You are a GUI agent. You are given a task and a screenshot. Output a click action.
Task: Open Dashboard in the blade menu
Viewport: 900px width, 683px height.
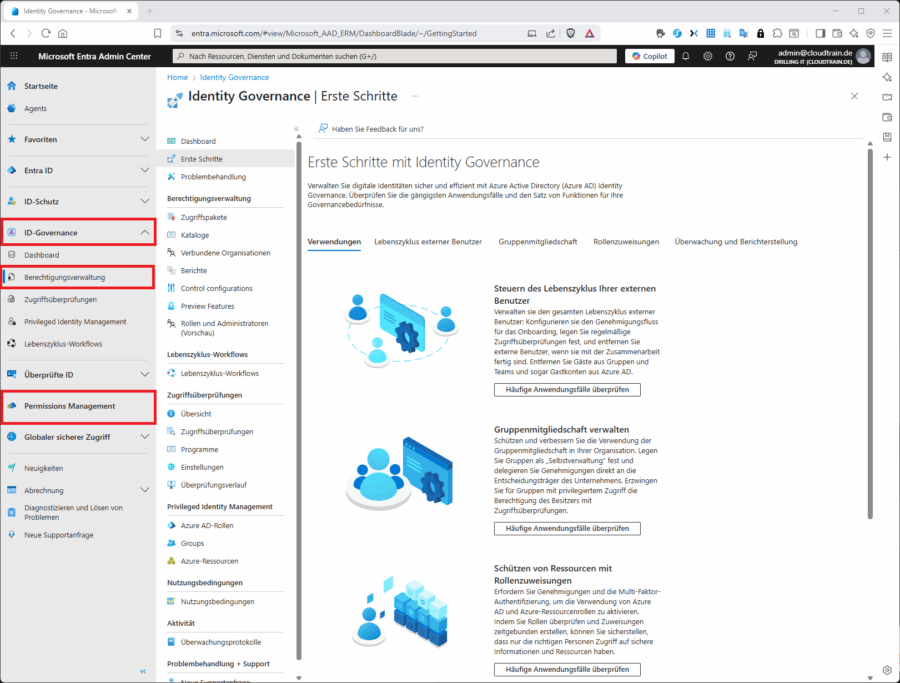(x=198, y=141)
